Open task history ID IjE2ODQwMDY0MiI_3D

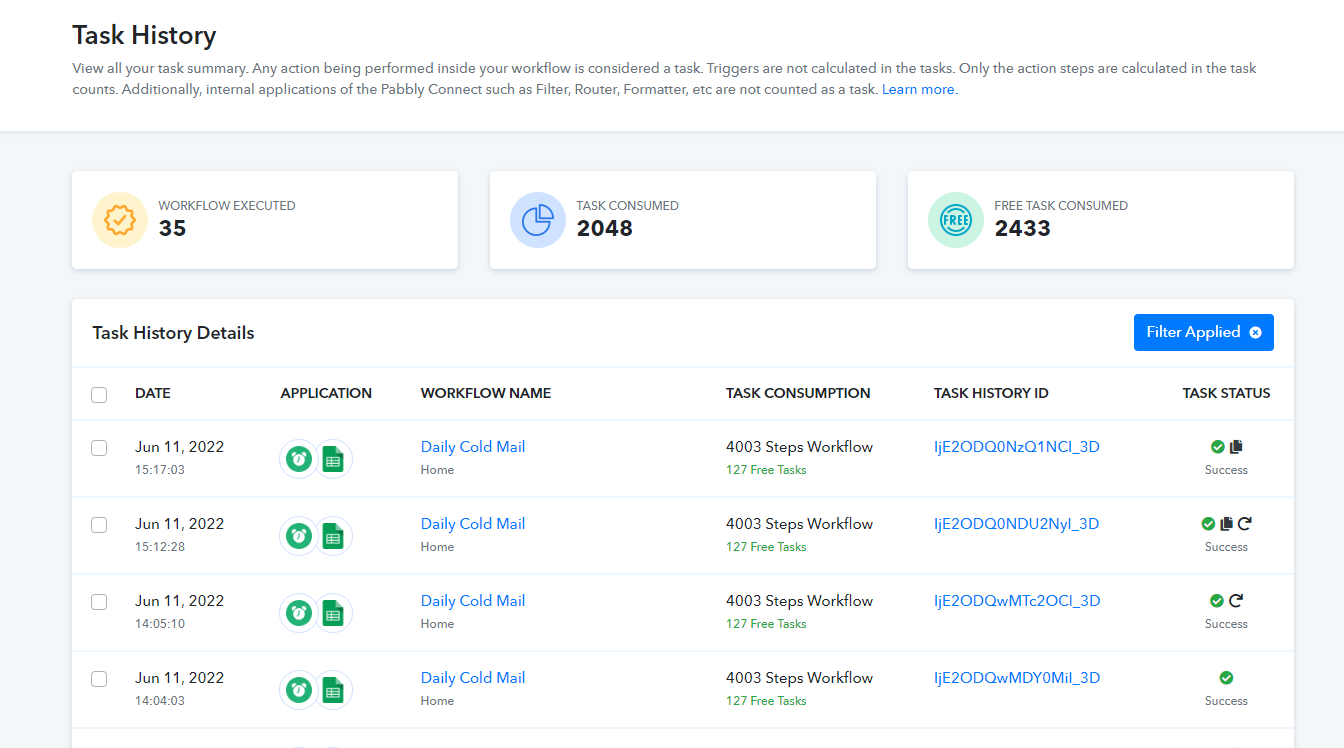(x=1017, y=678)
